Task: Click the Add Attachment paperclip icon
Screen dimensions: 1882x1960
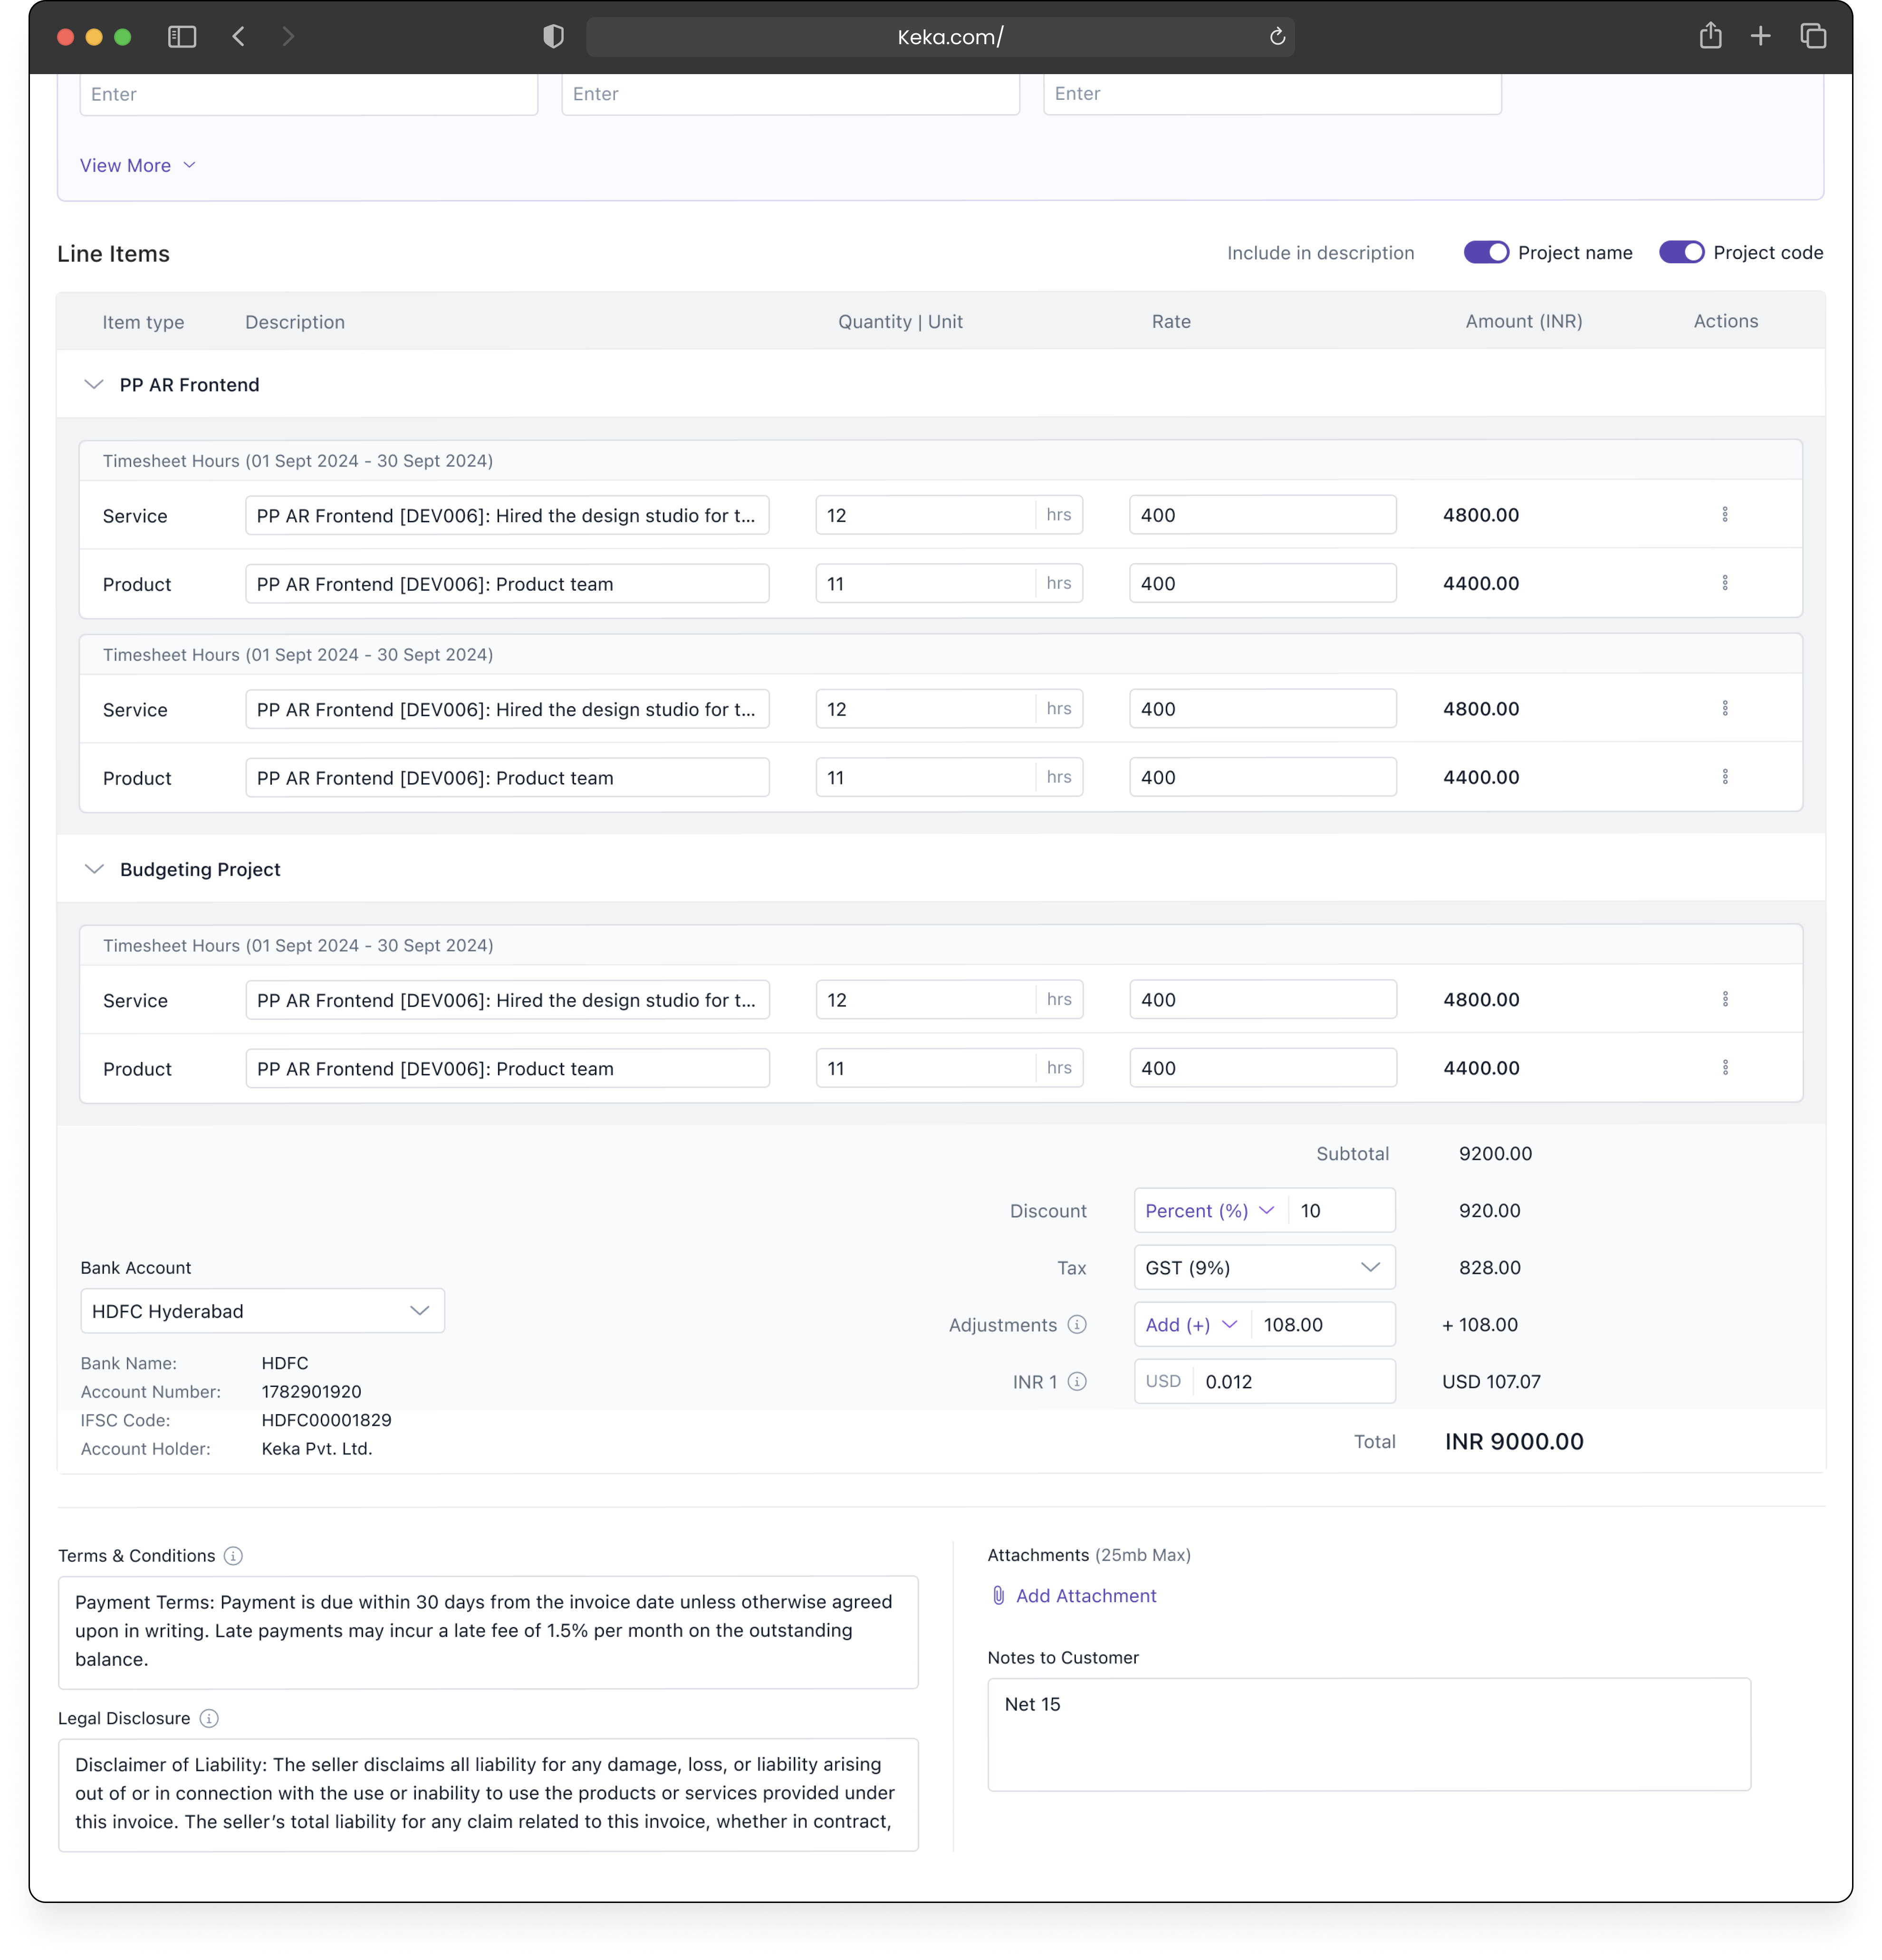Action: (x=998, y=1595)
